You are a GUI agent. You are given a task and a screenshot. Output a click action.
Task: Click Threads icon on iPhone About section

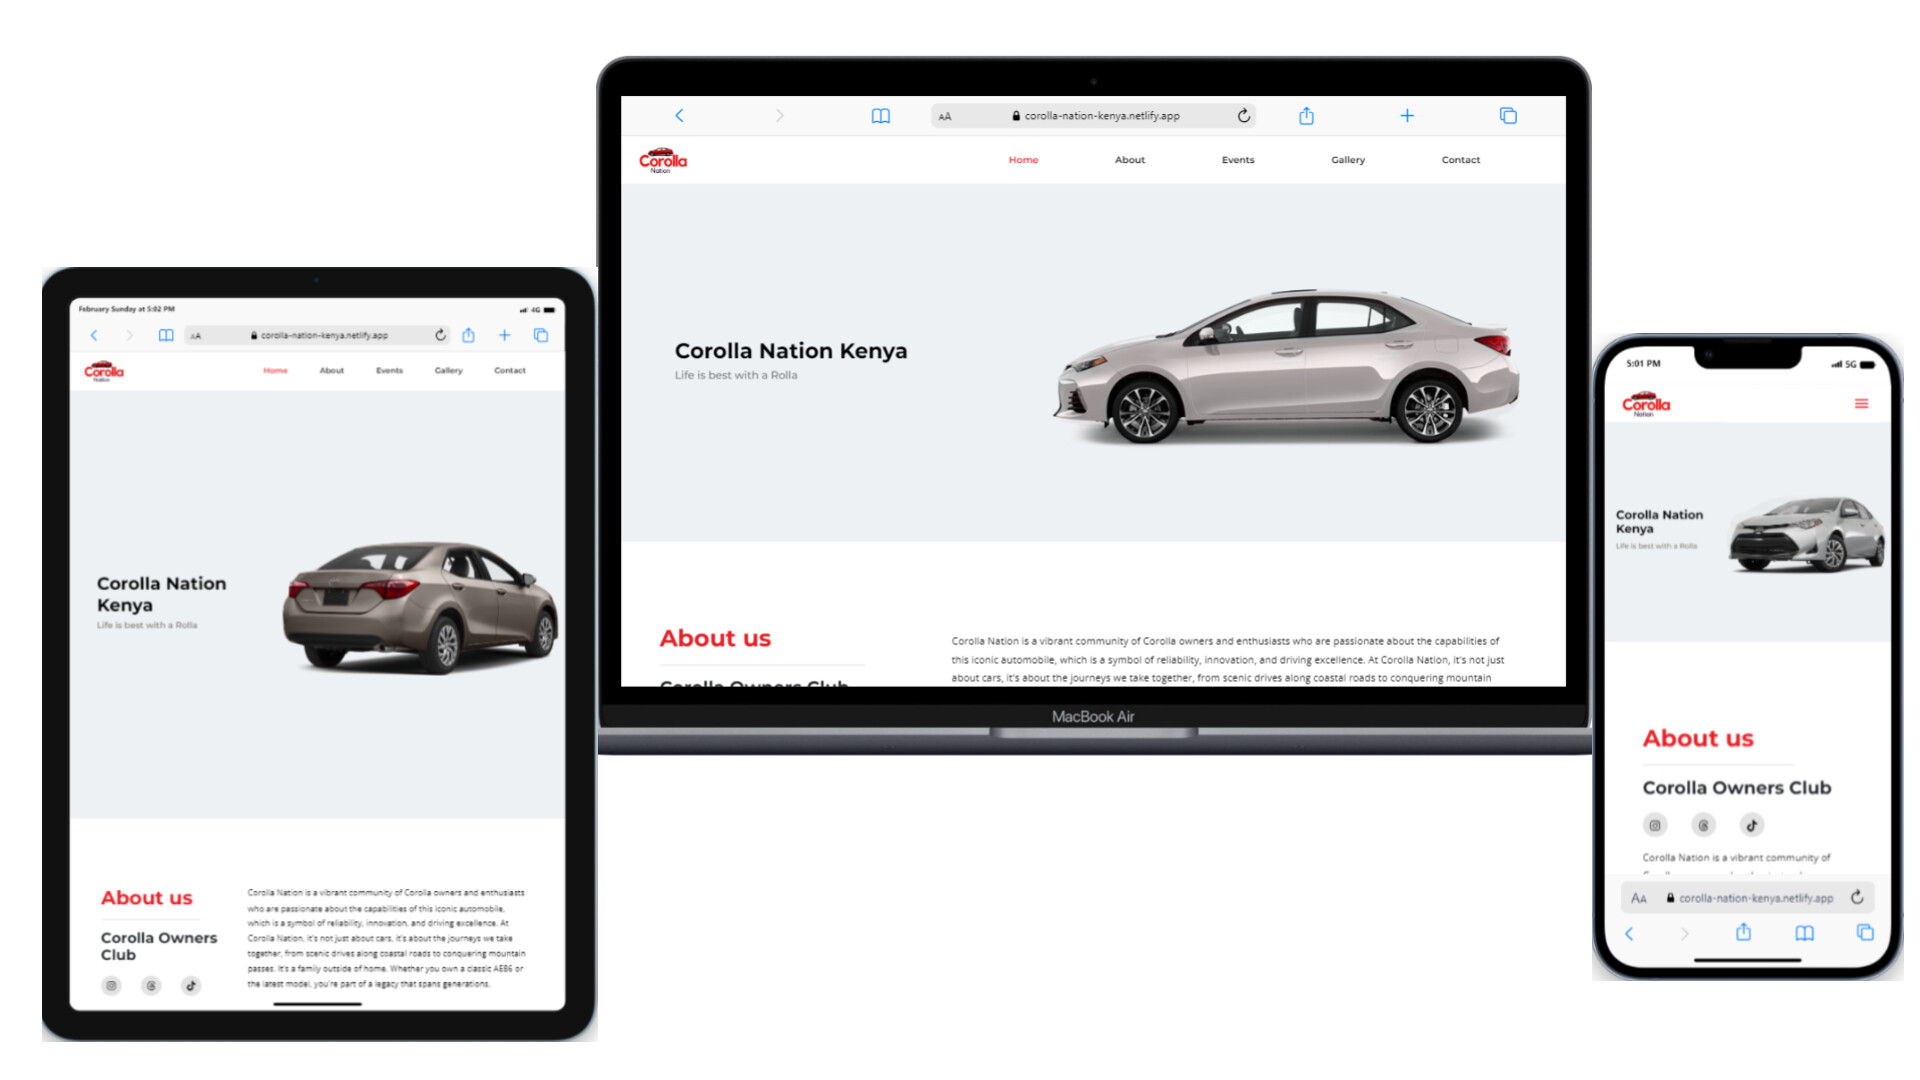(x=1703, y=825)
